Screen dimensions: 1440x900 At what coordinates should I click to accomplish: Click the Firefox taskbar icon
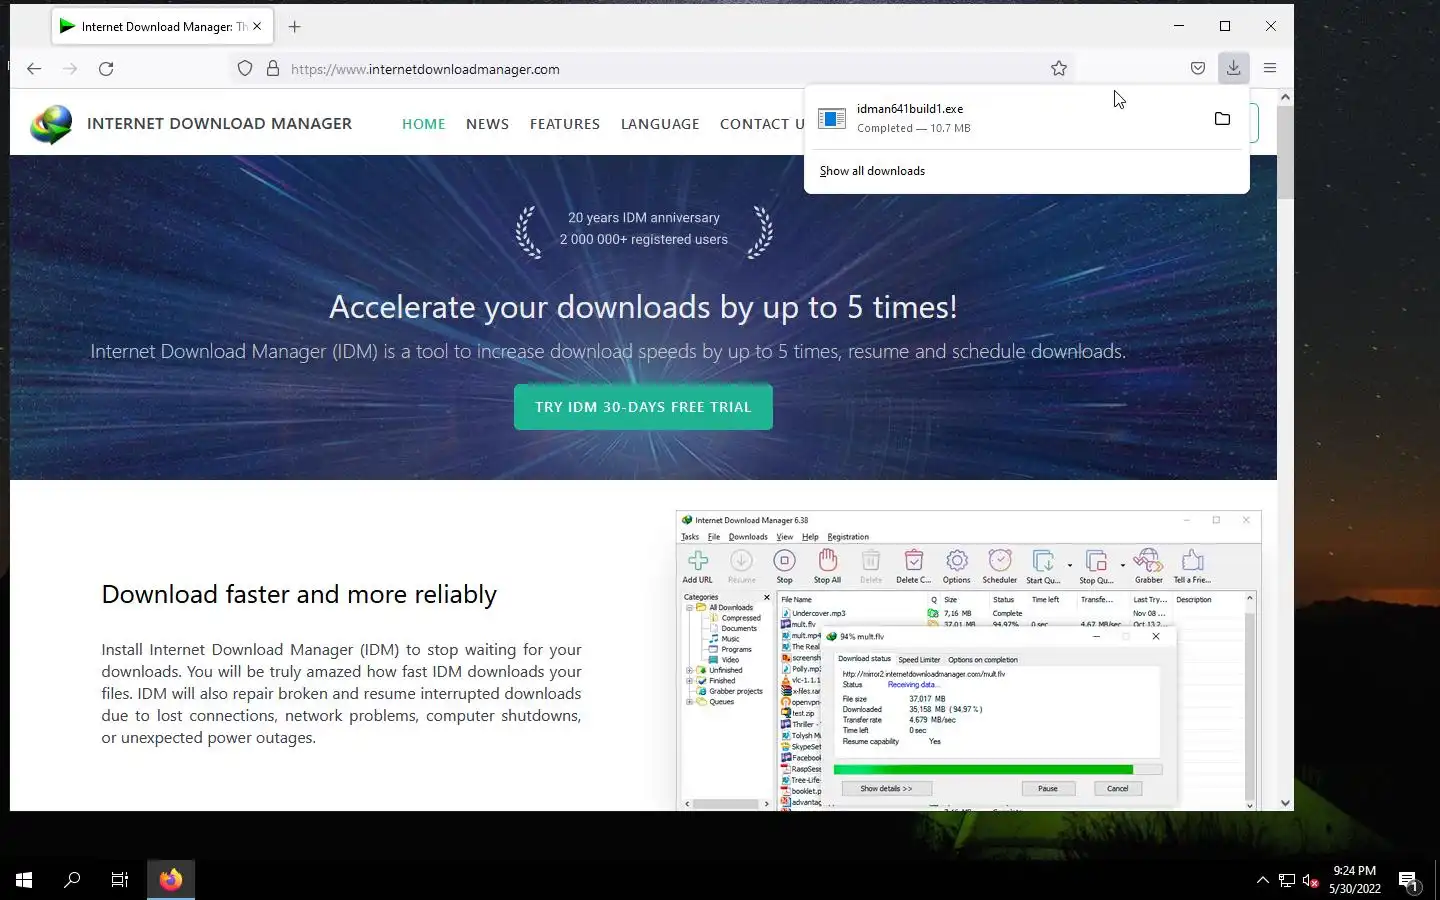coord(171,880)
